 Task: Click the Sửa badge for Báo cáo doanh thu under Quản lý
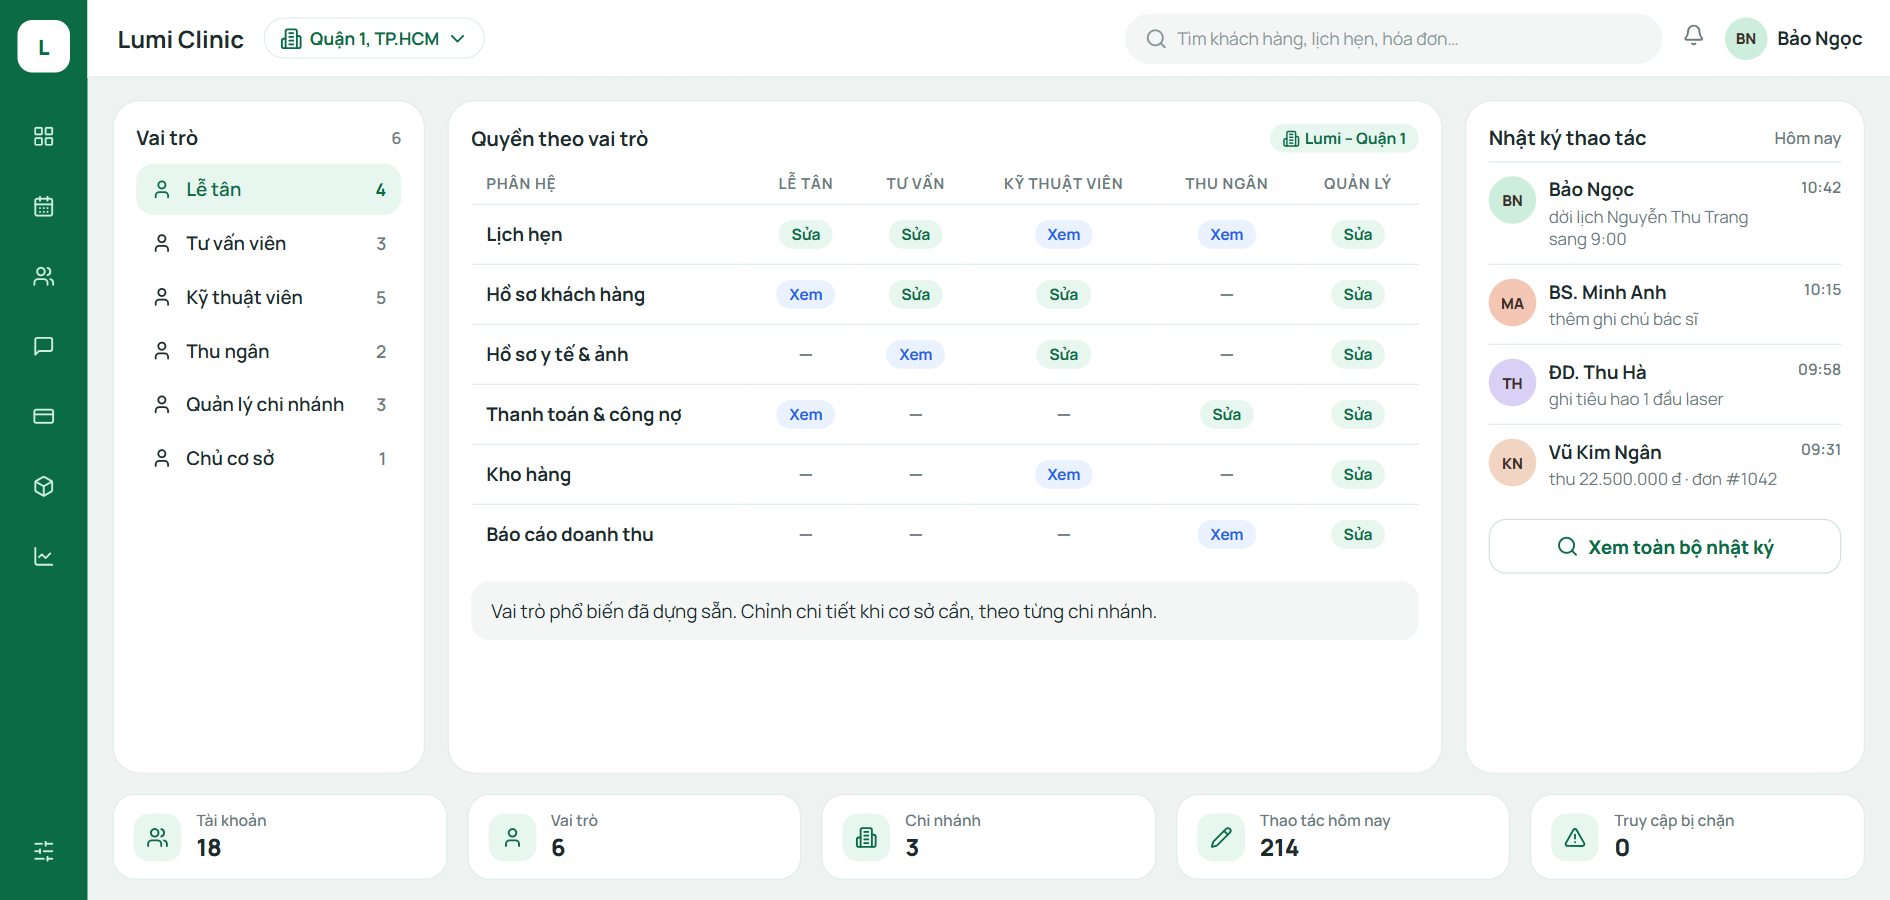1357,534
